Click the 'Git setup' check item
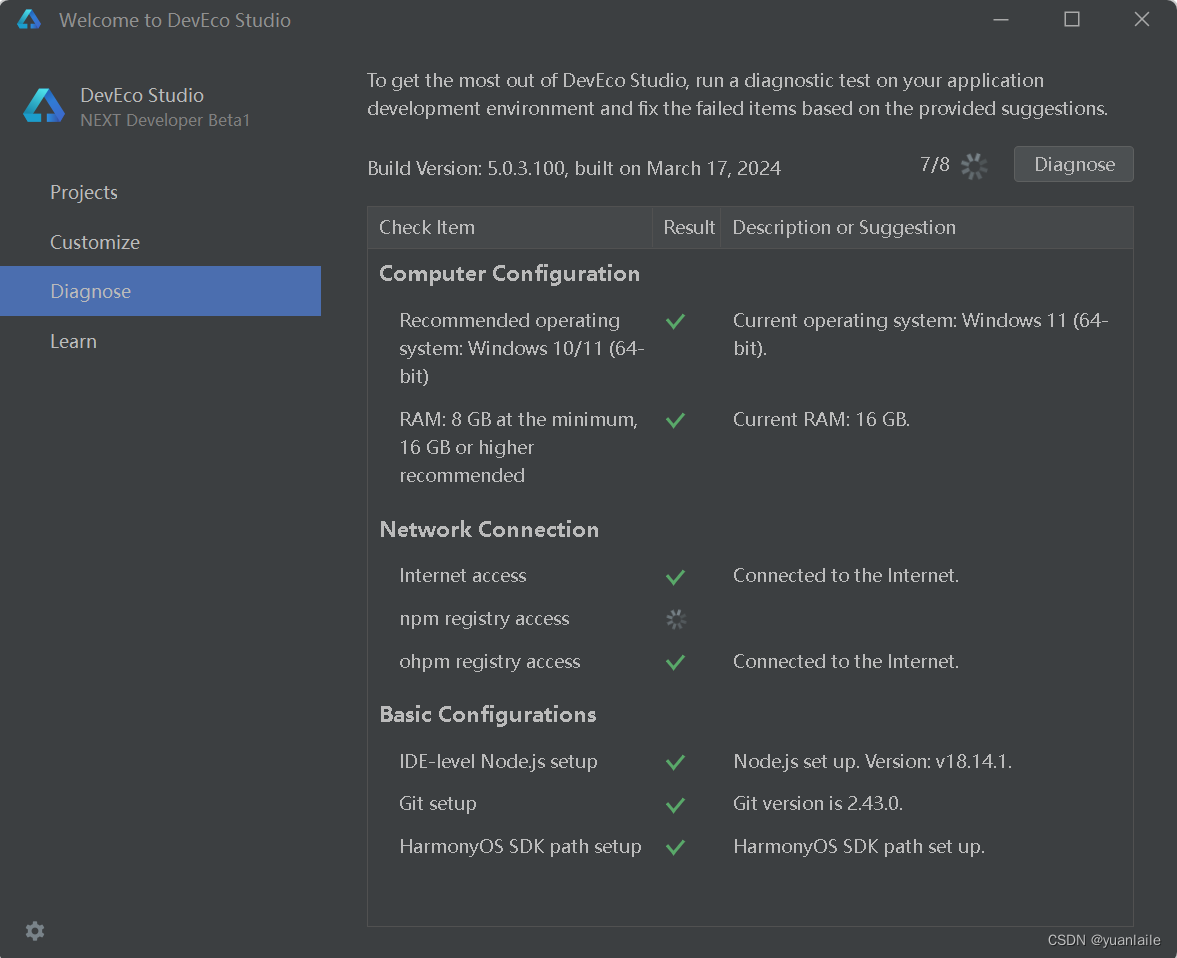 coord(438,803)
